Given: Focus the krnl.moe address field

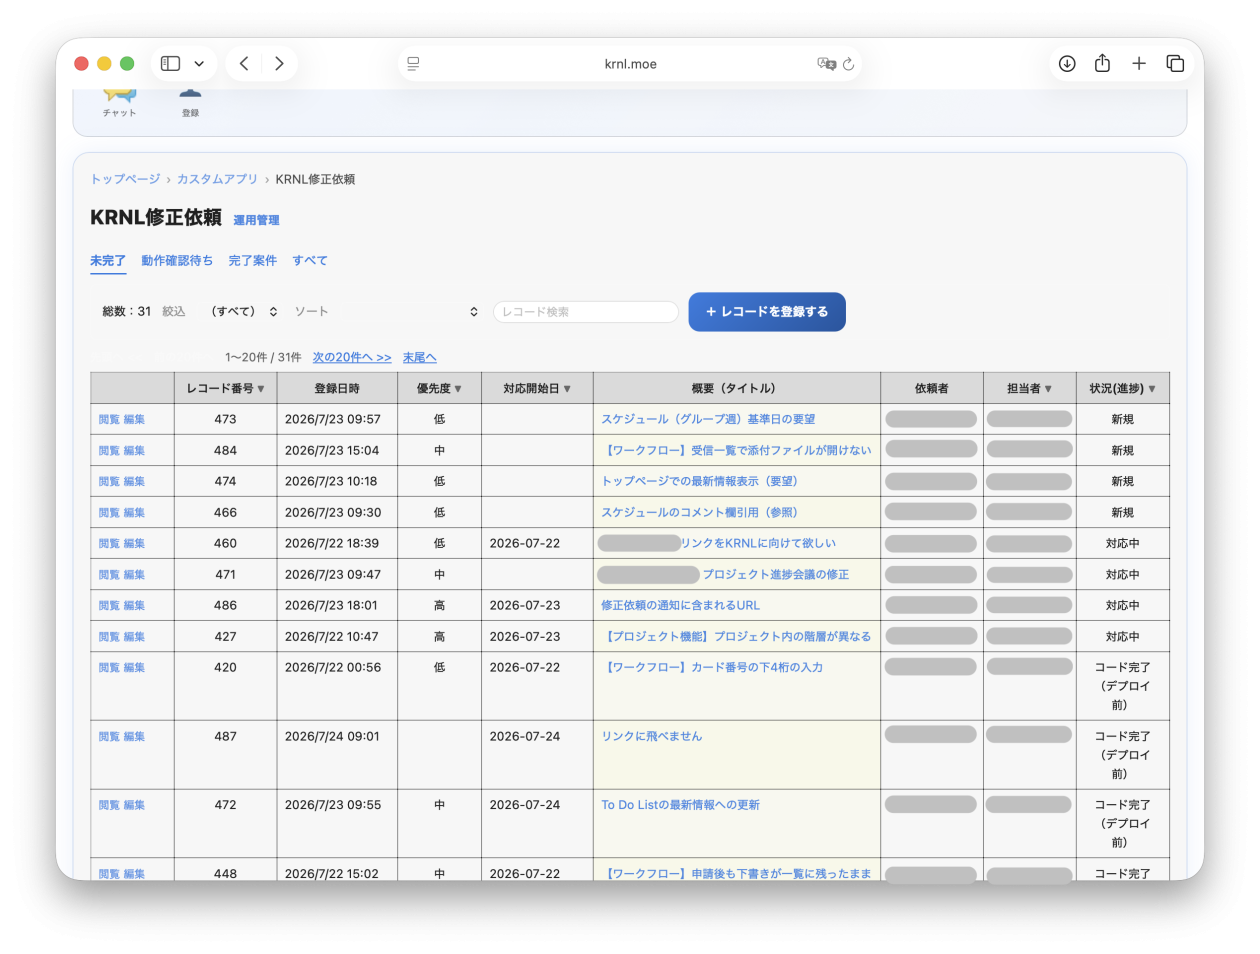Looking at the screenshot, I should tap(630, 64).
